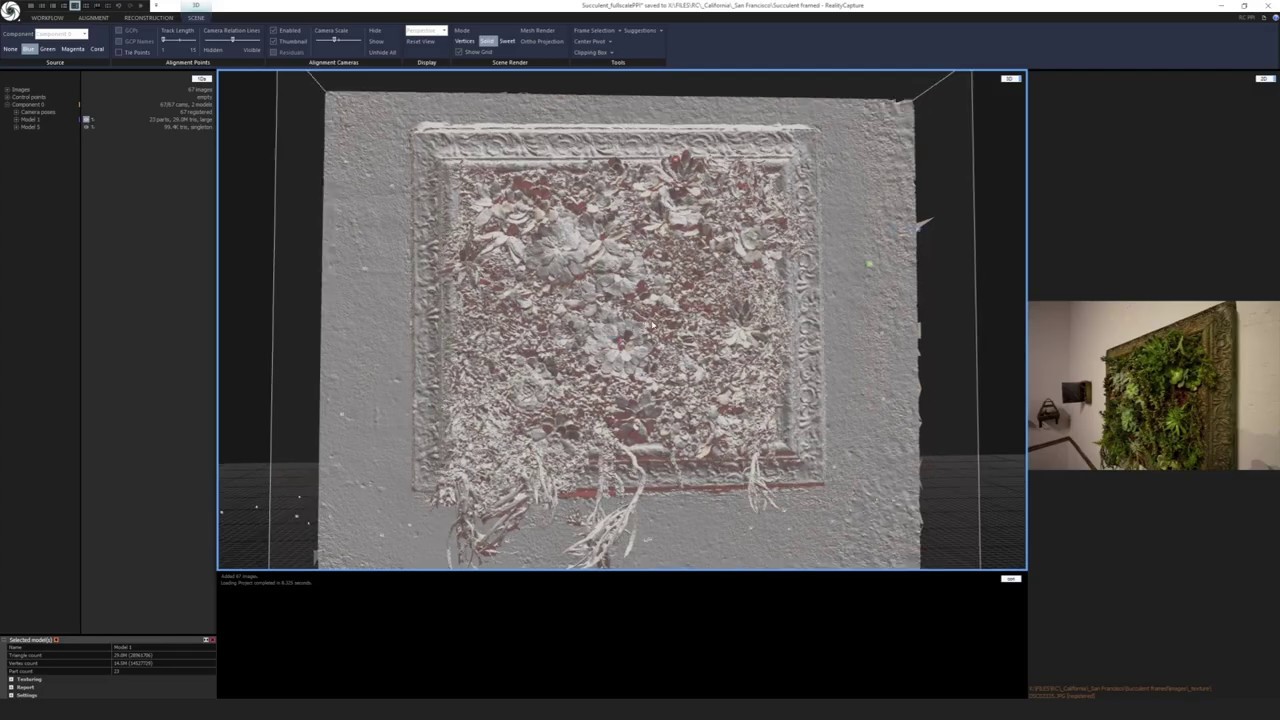Click the red icon next to Selected model(s) title
The image size is (1280, 720).
[x=57, y=640]
